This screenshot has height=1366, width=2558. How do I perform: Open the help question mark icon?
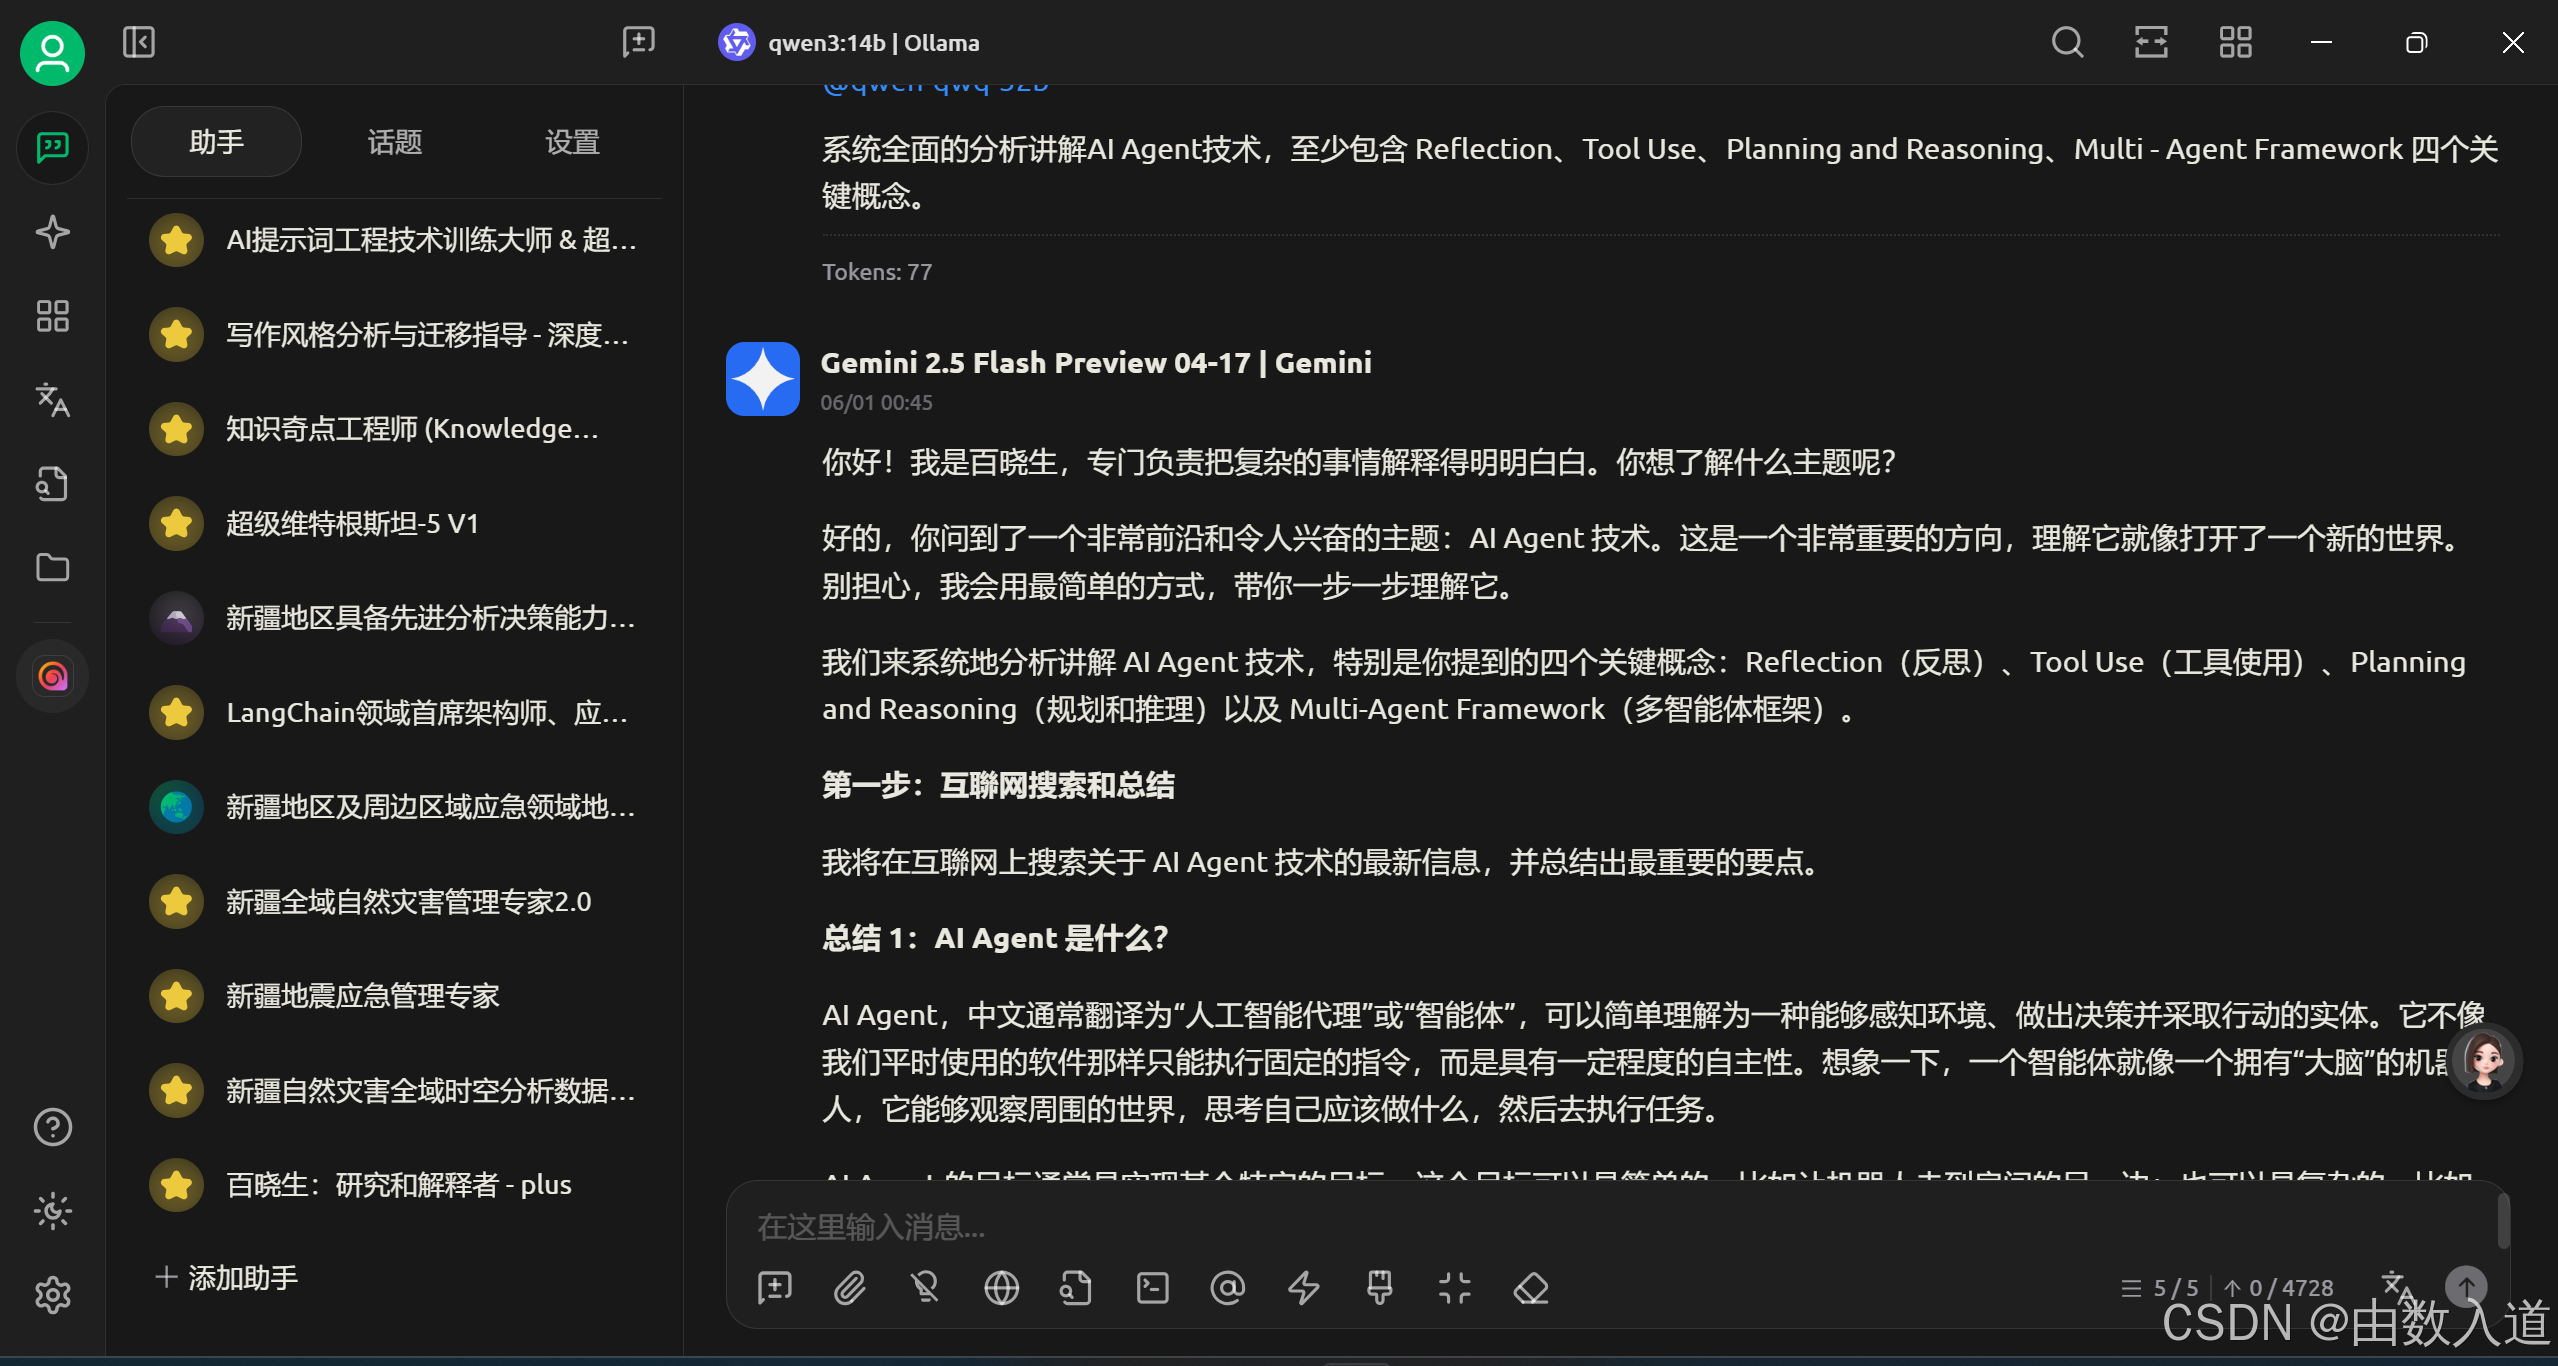(52, 1127)
